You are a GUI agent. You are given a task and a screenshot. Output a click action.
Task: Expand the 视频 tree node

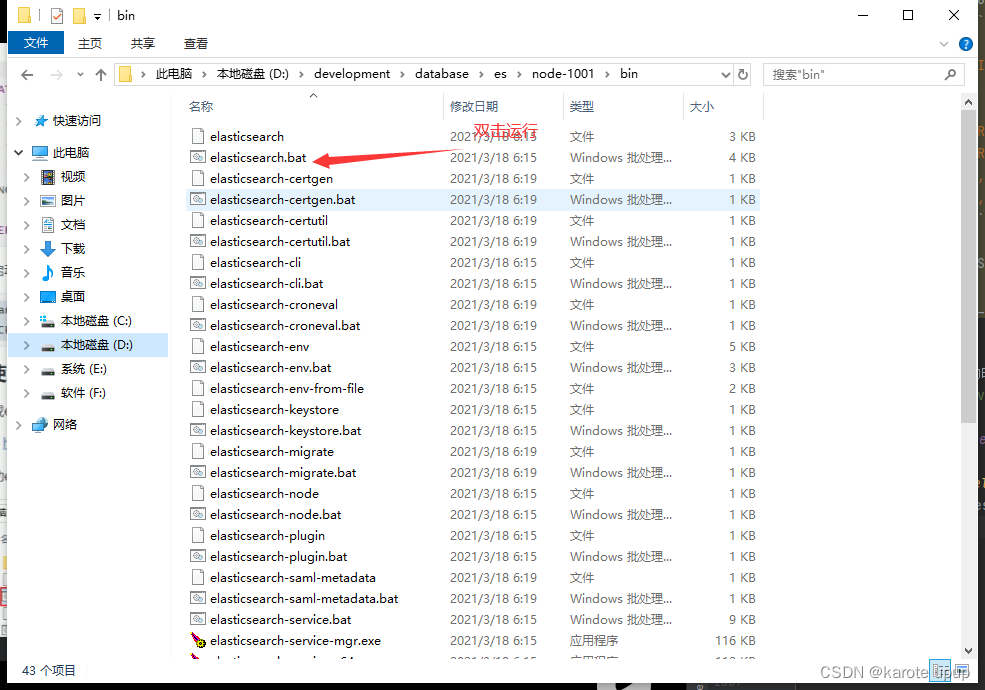tap(26, 177)
